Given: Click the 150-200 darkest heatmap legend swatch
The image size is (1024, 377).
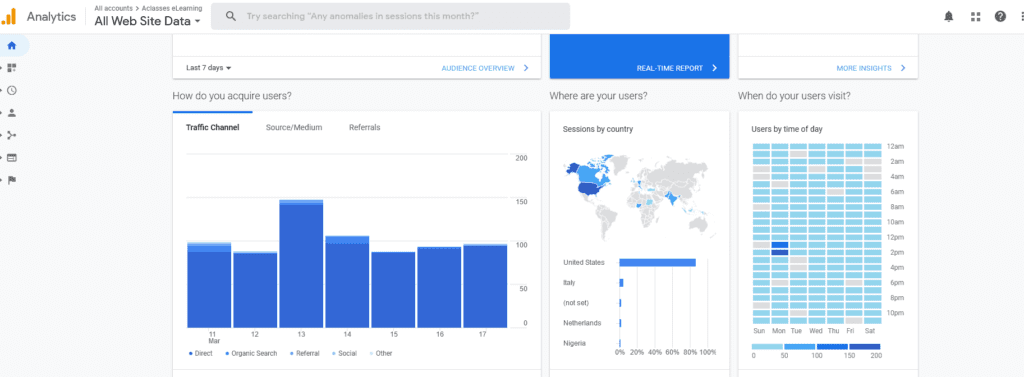Looking at the screenshot, I should (x=865, y=347).
